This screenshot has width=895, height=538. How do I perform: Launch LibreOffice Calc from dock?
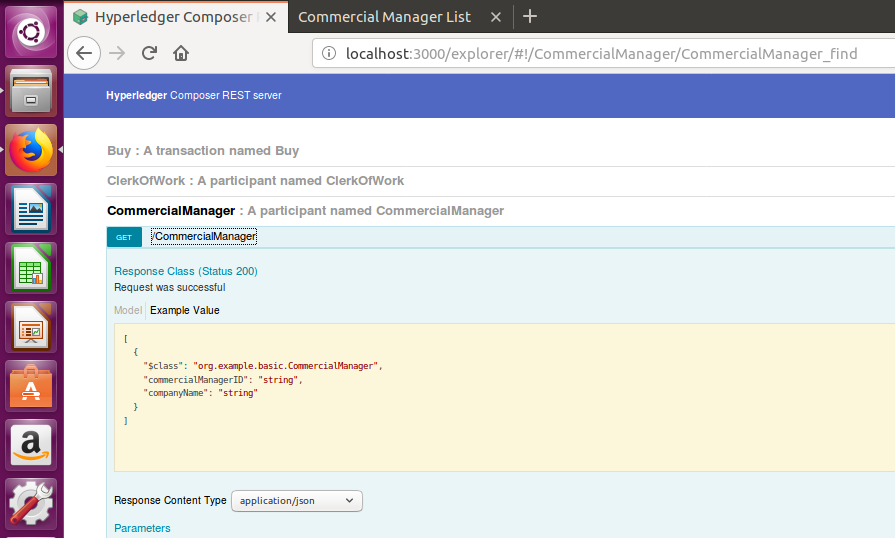tap(31, 268)
